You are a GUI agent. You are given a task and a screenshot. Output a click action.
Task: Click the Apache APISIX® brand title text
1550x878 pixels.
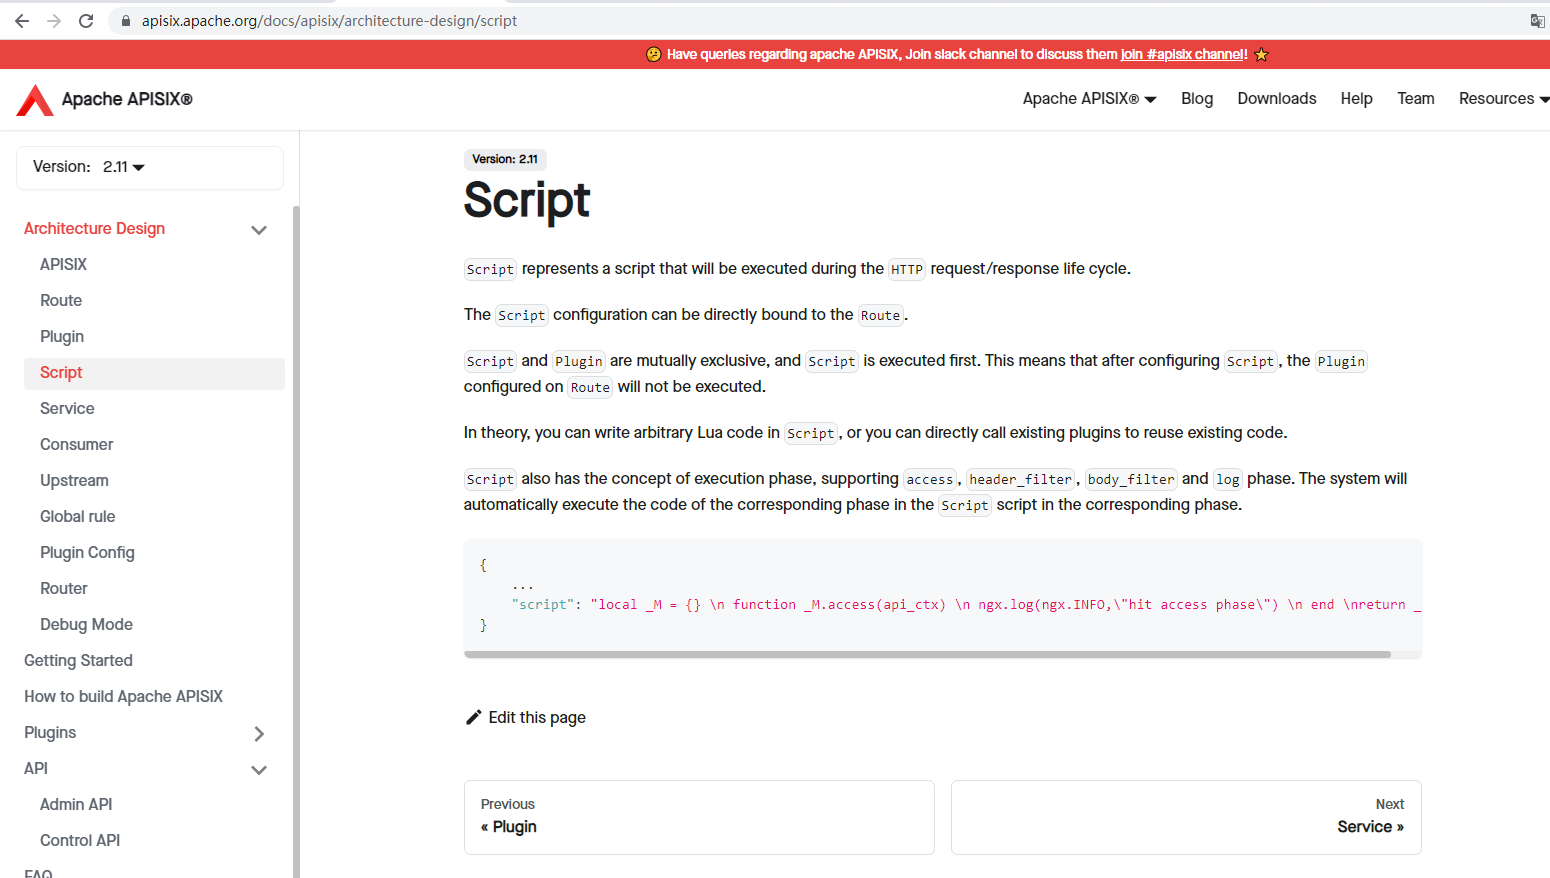click(127, 99)
